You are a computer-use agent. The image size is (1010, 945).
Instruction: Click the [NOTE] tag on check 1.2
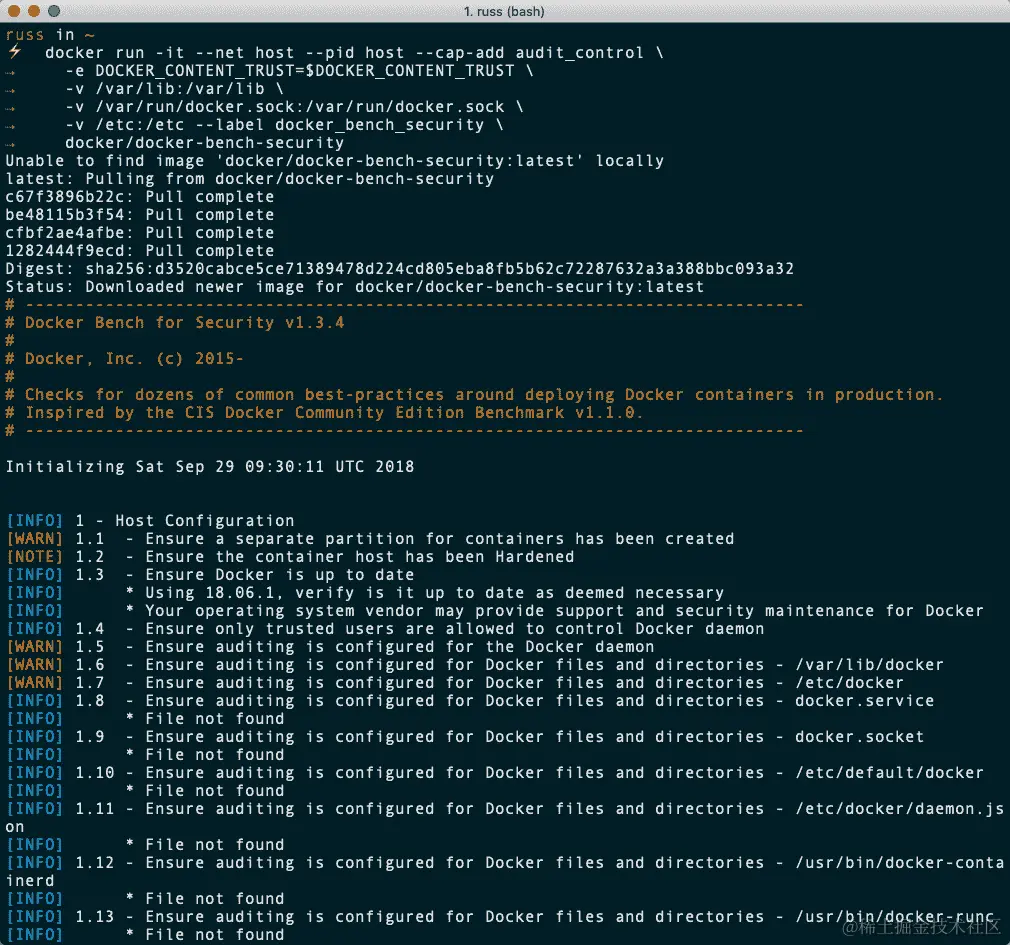pos(35,557)
